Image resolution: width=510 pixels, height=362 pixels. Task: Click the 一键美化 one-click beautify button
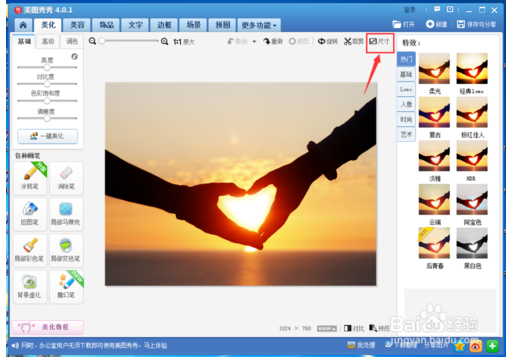click(x=48, y=136)
